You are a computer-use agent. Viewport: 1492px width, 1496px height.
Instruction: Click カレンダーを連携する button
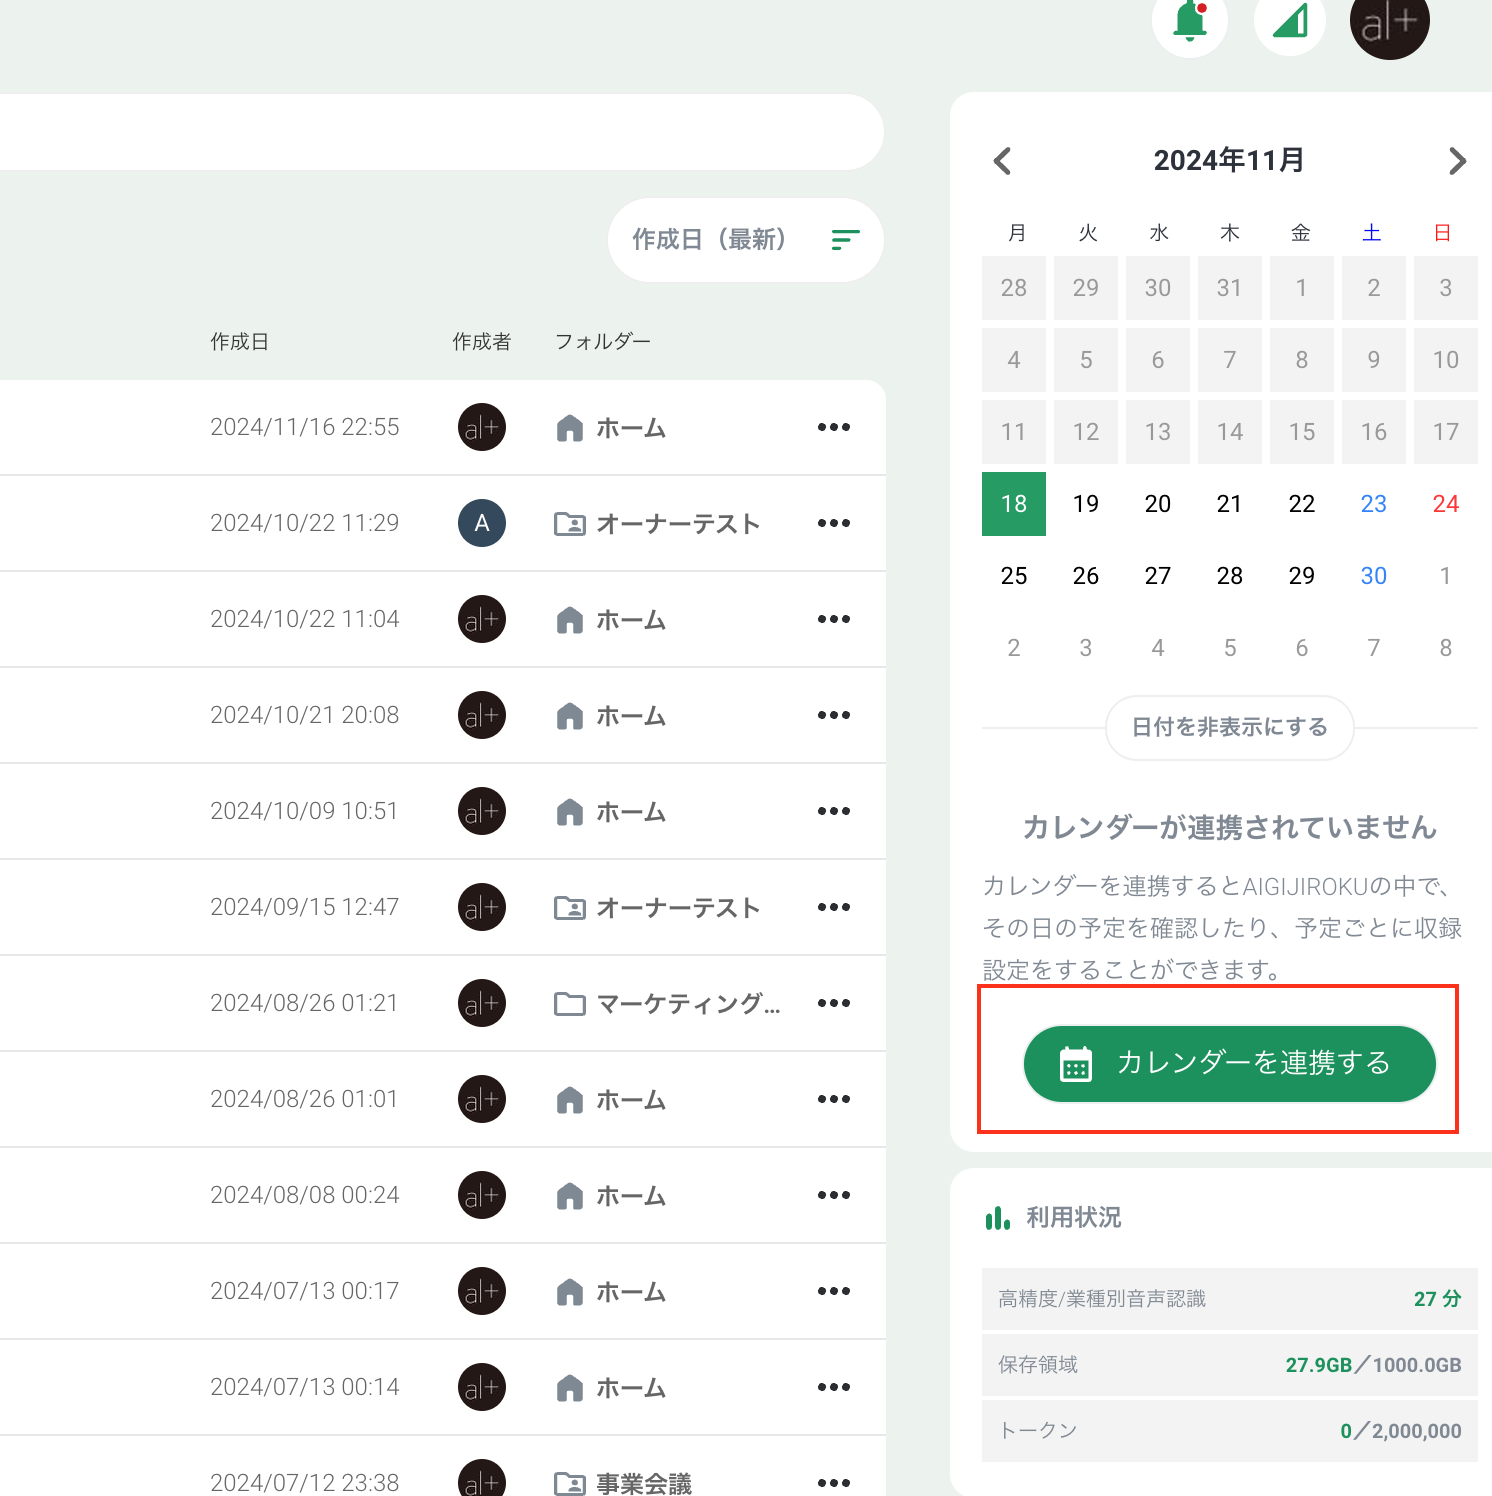[x=1229, y=1063]
